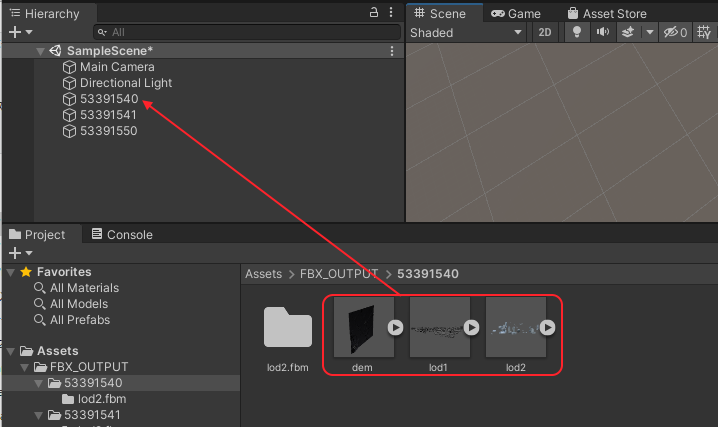Click the Directional Light cube icon
The height and width of the screenshot is (430, 720).
tap(69, 84)
